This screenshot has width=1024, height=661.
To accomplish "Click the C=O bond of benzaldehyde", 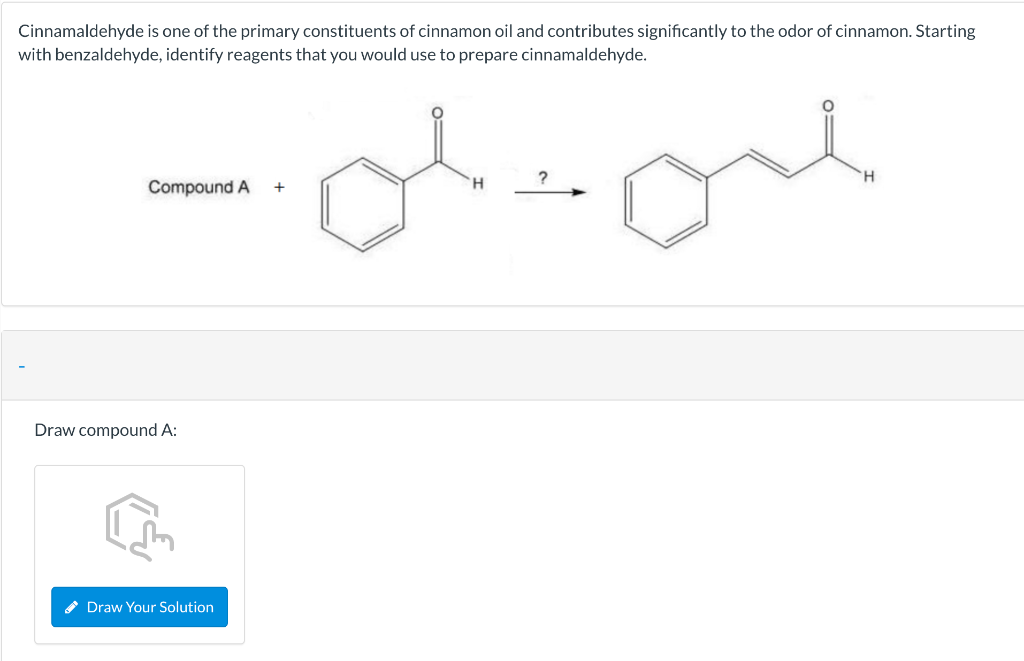I will [438, 140].
